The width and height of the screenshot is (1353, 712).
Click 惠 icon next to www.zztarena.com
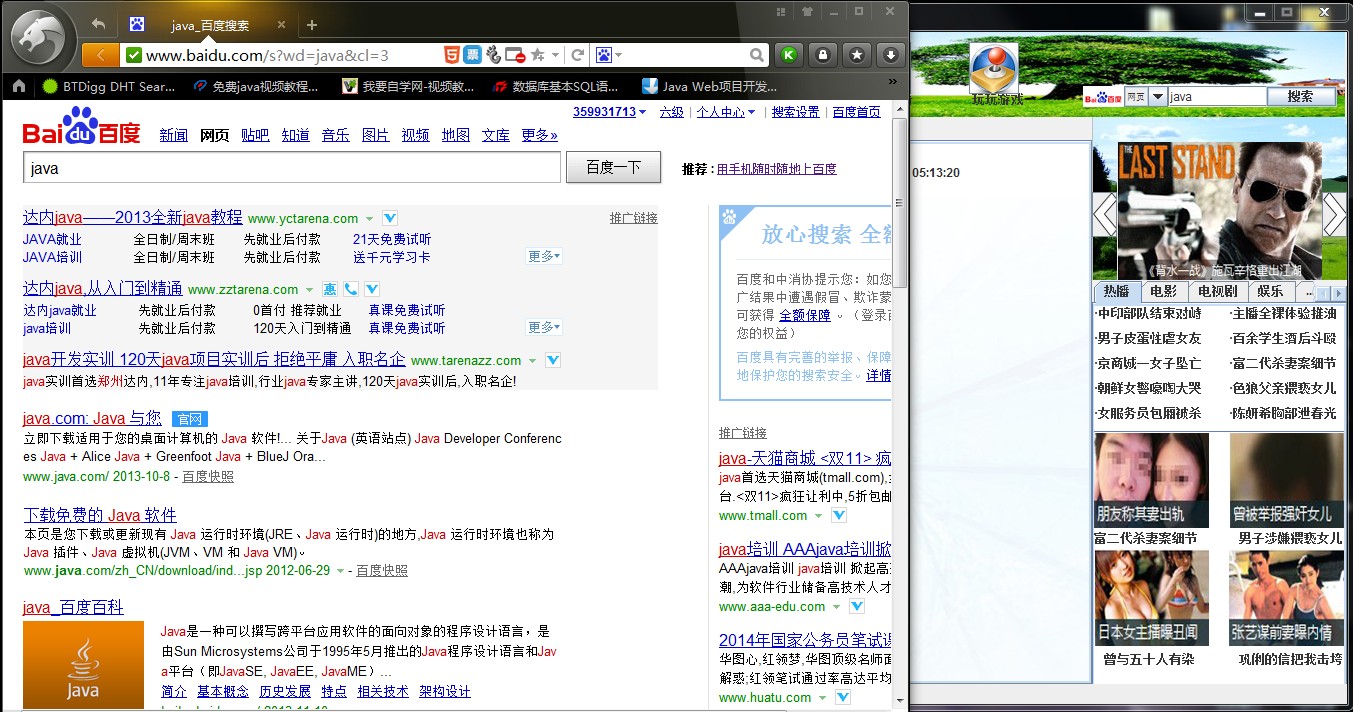pos(330,289)
